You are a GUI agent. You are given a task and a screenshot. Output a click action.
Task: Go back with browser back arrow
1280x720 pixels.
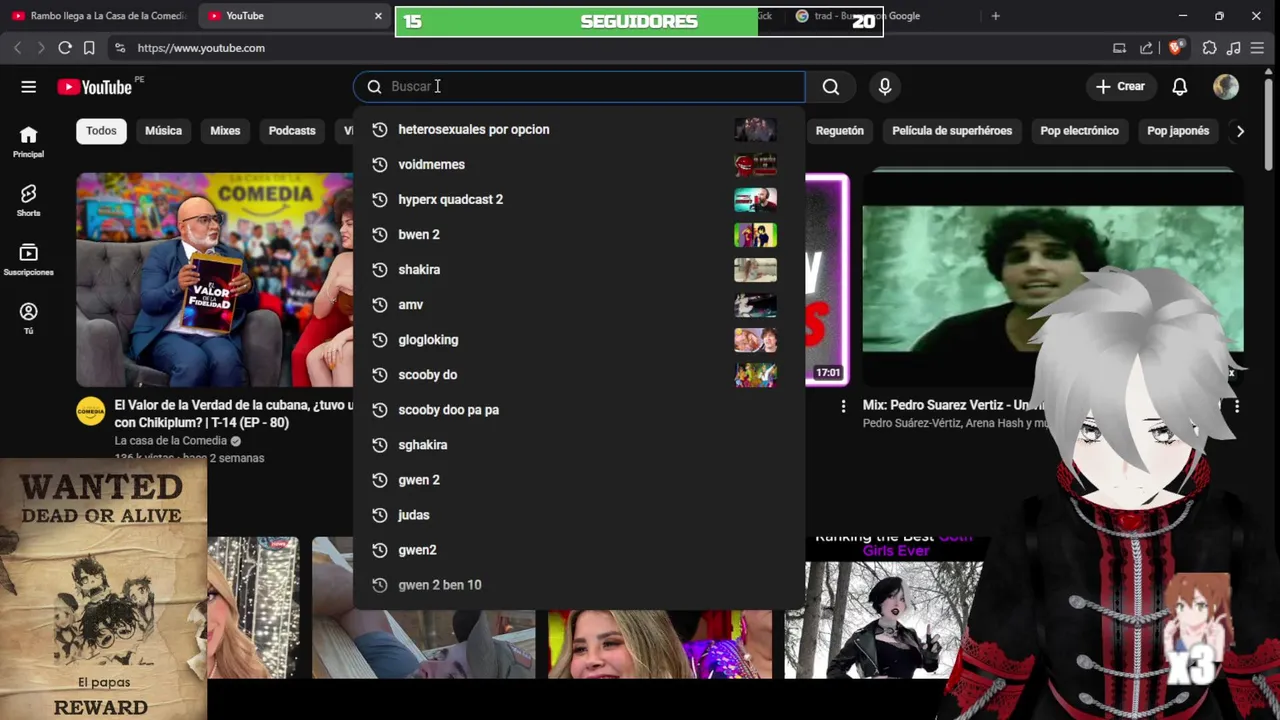(17, 48)
